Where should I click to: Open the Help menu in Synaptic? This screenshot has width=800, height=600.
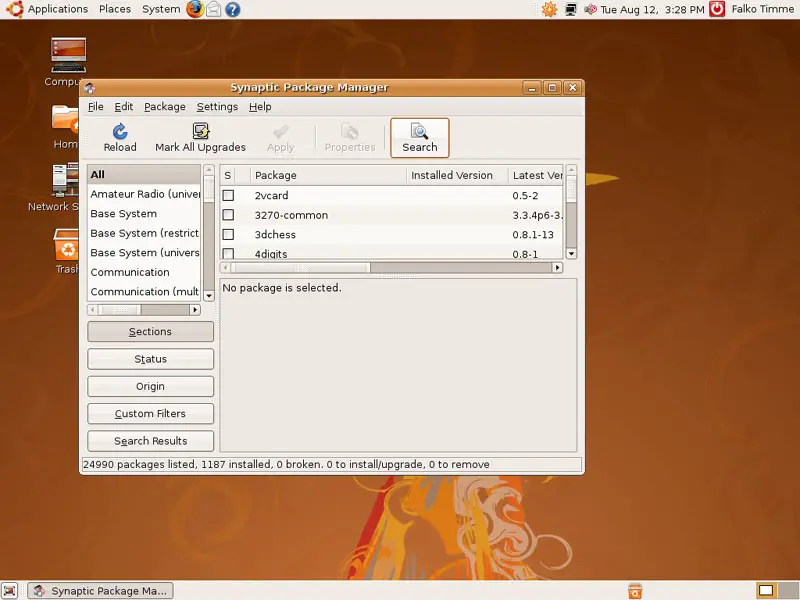pyautogui.click(x=260, y=107)
